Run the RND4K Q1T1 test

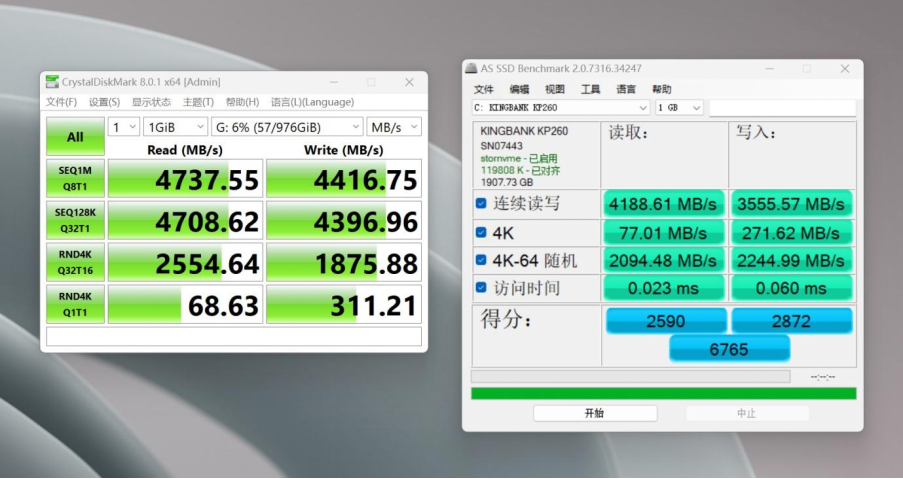click(x=75, y=303)
